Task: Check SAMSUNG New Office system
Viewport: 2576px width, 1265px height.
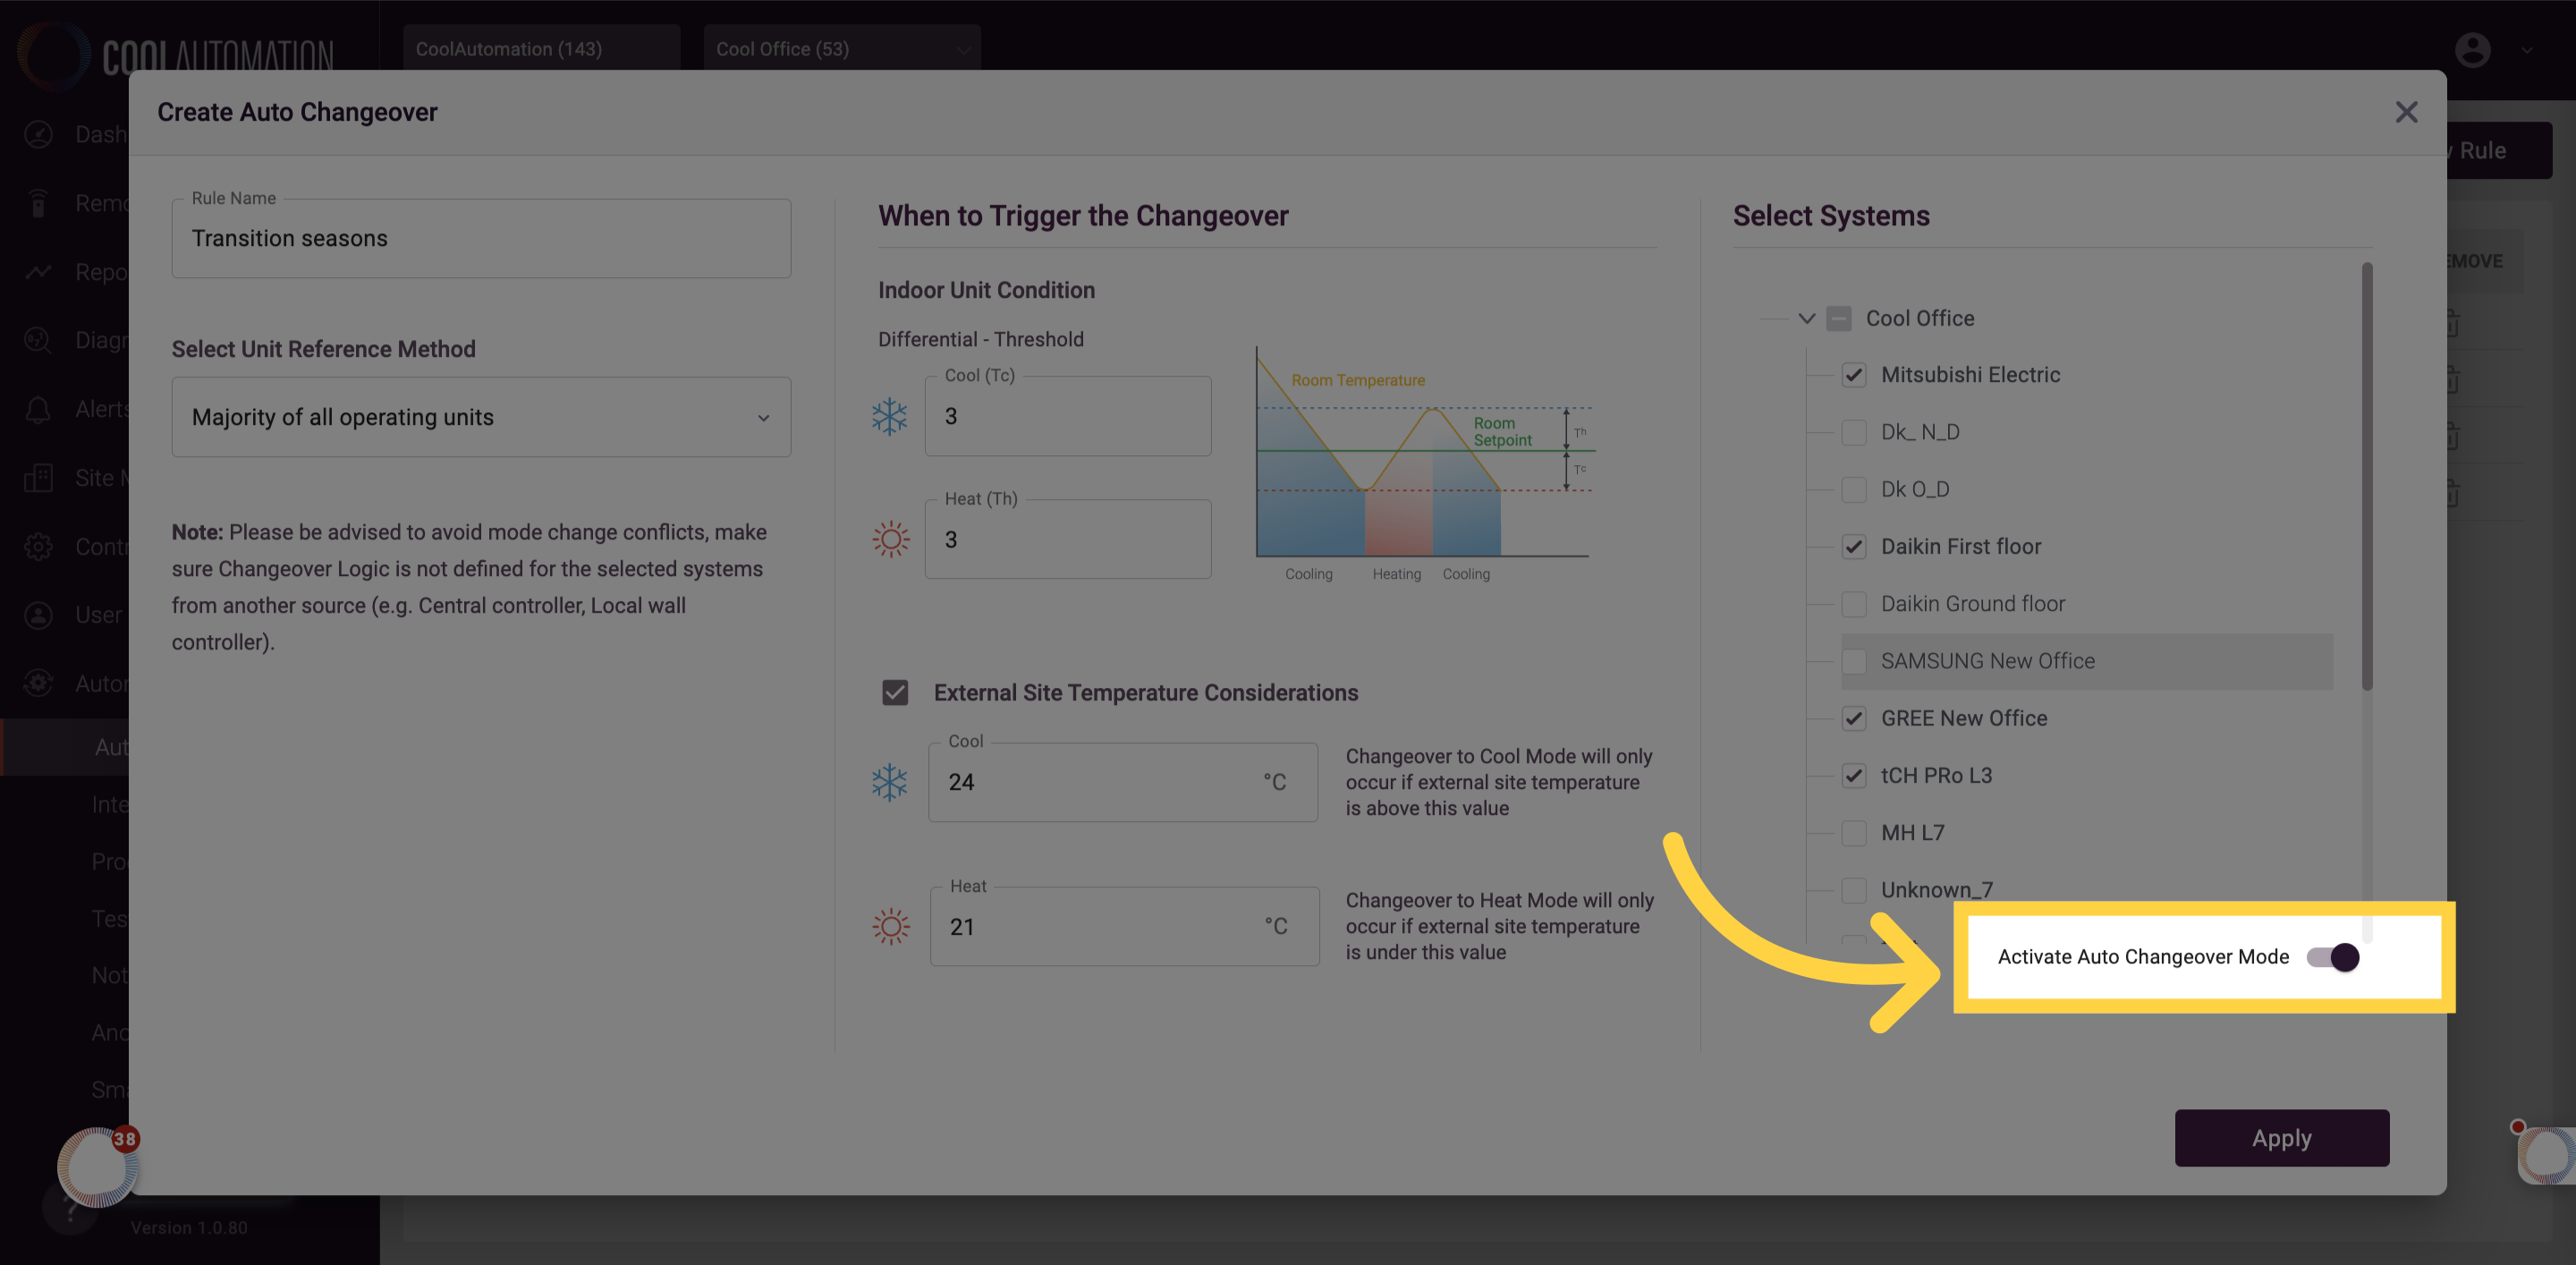Action: (x=1854, y=661)
